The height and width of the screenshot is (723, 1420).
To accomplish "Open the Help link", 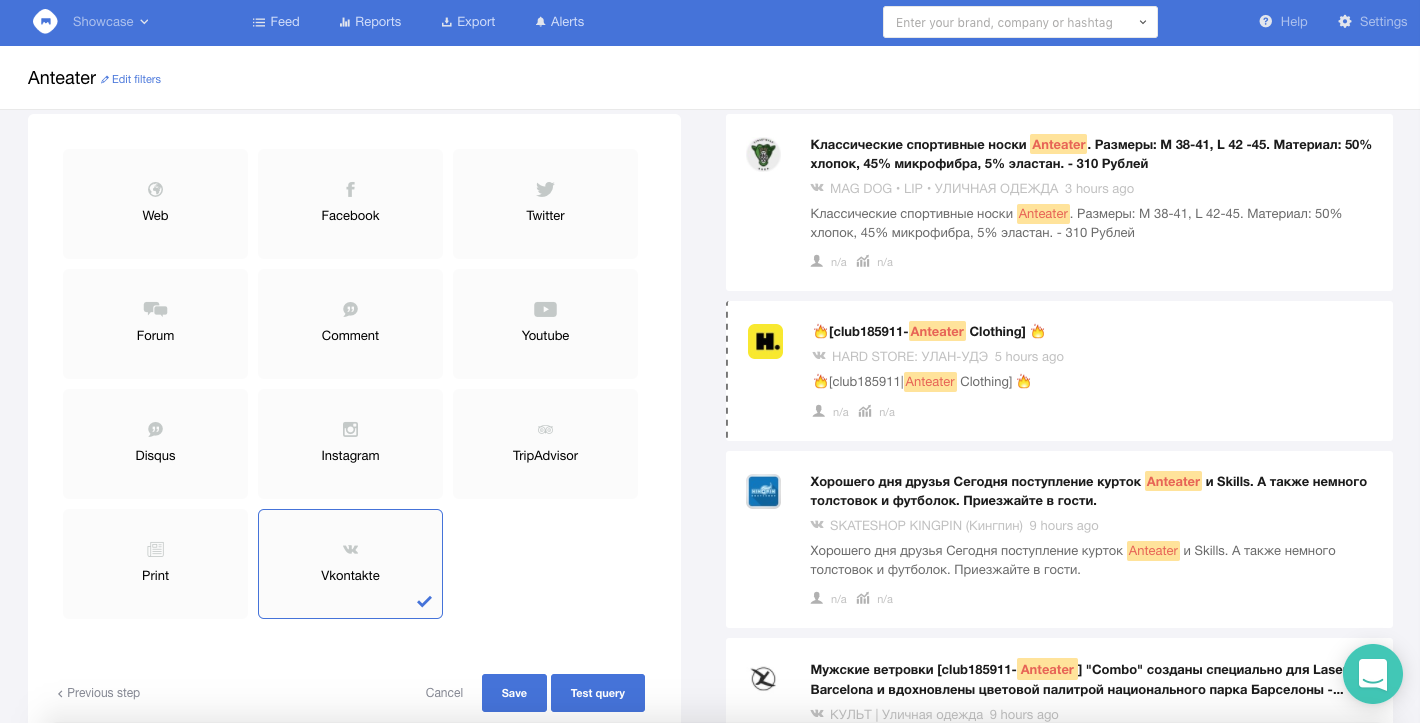I will click(1283, 21).
